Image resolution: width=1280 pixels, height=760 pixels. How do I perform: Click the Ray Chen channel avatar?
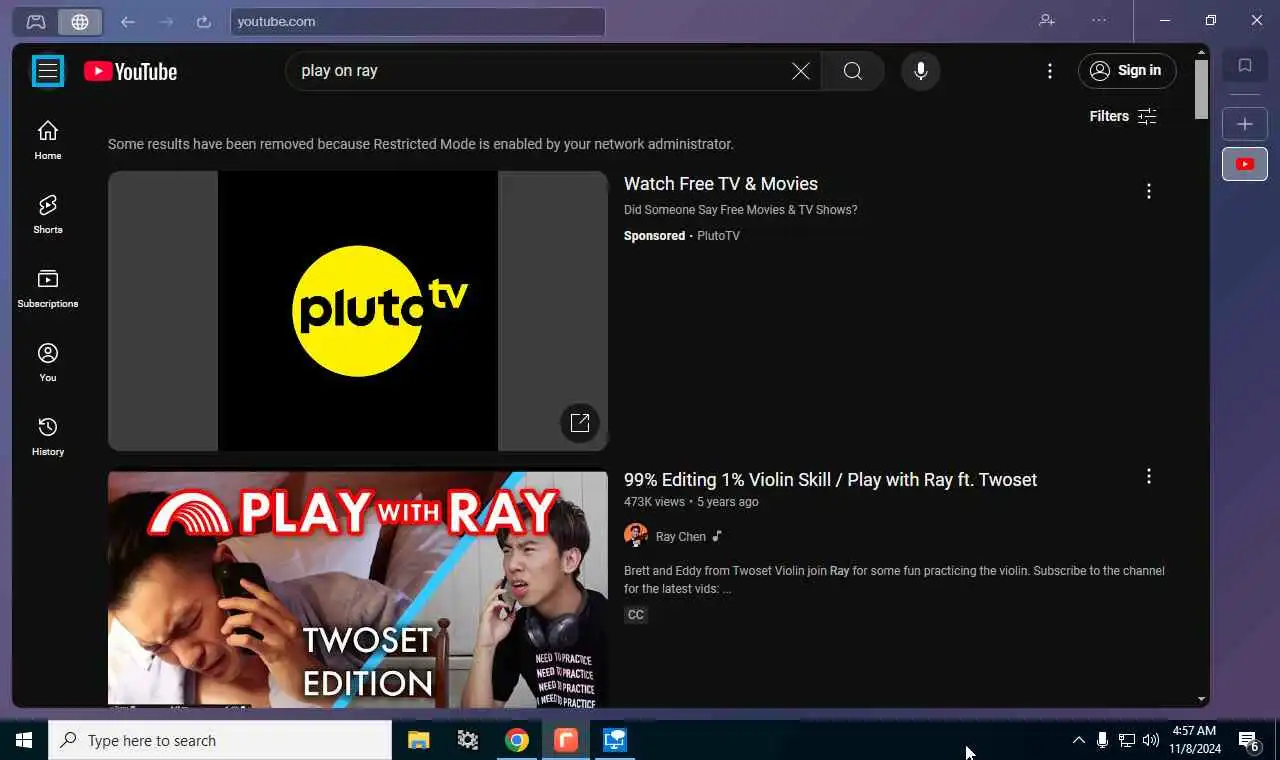coord(636,535)
